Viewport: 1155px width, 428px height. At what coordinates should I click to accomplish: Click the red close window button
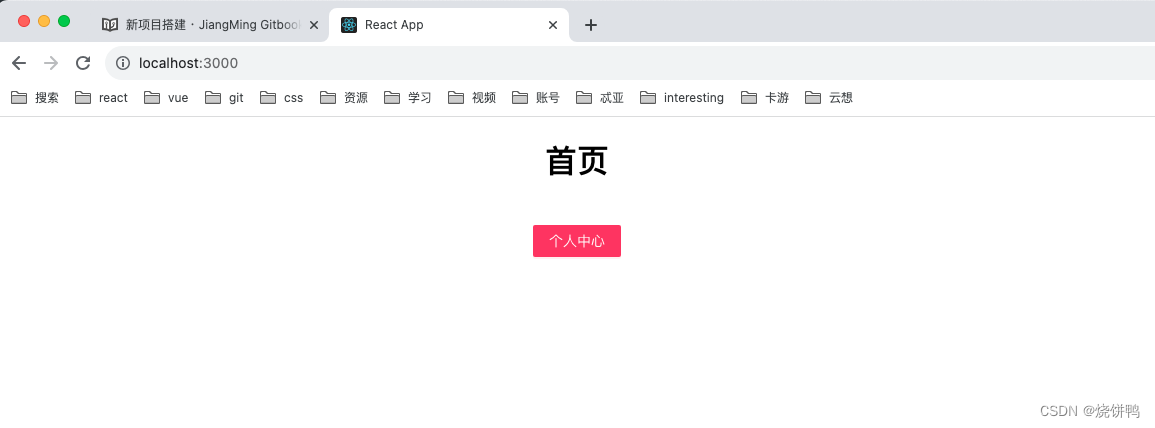pos(24,21)
